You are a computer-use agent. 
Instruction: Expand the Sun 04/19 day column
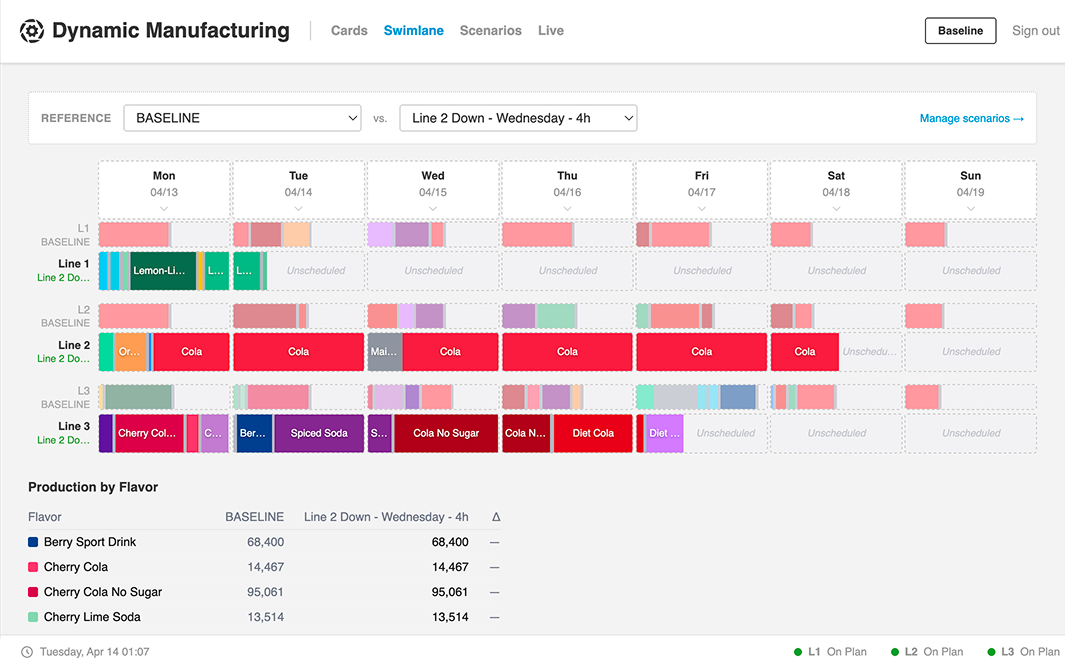pos(971,209)
